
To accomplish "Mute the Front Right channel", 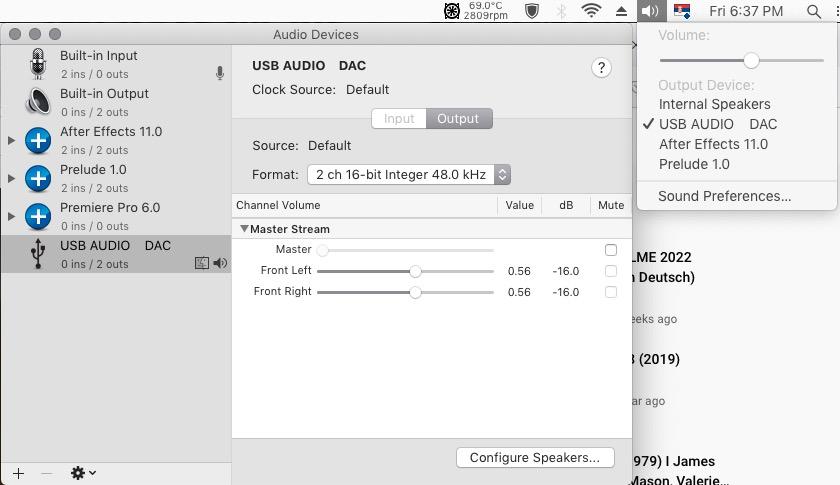I will (x=611, y=292).
